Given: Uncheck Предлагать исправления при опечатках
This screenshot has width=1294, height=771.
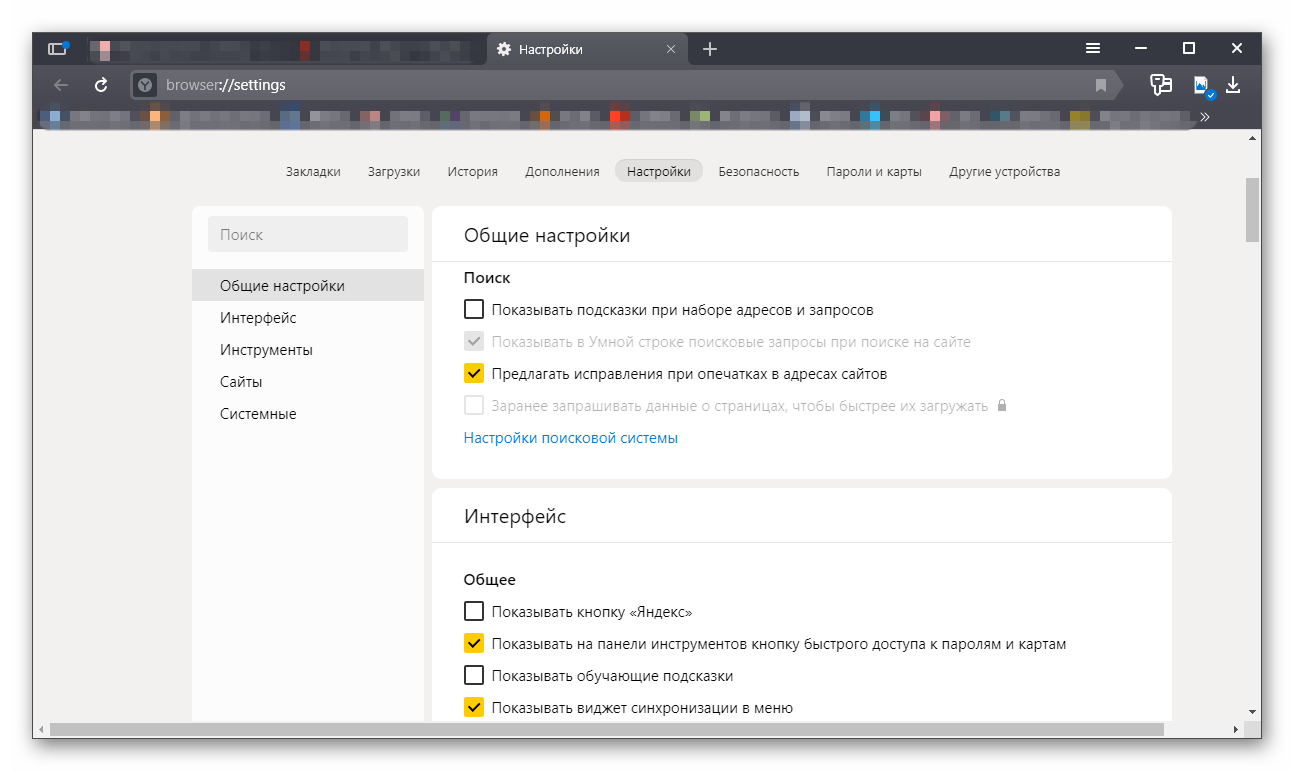Looking at the screenshot, I should (474, 374).
